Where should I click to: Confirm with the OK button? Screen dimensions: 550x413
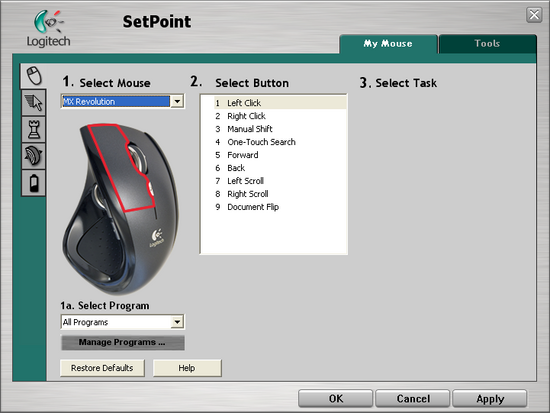pos(335,399)
